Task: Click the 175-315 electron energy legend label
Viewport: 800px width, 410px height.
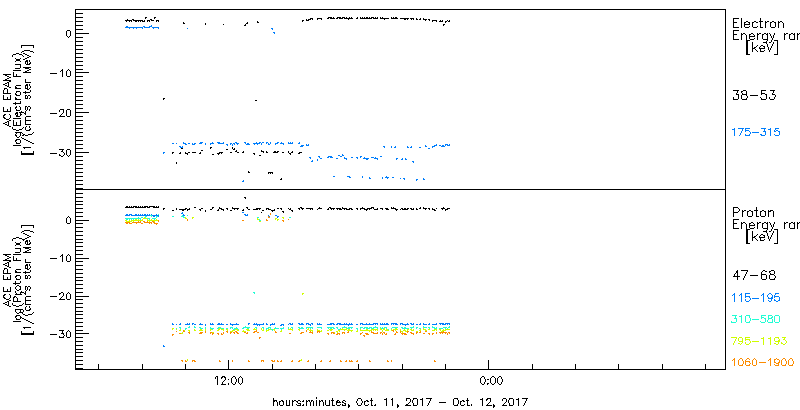Action: (x=756, y=133)
